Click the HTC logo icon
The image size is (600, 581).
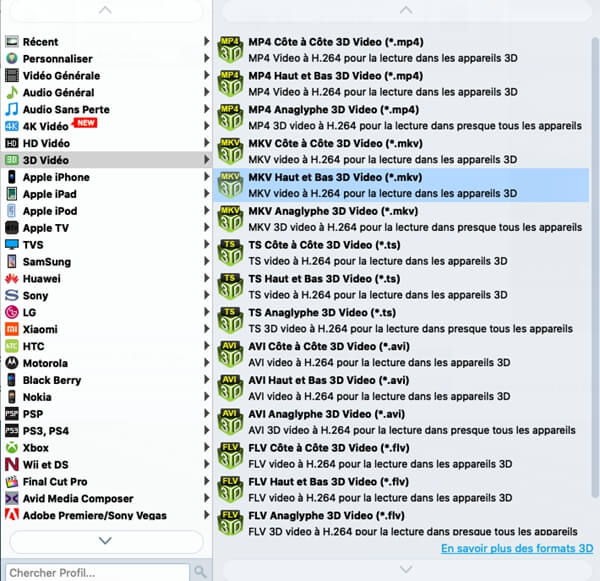(11, 346)
